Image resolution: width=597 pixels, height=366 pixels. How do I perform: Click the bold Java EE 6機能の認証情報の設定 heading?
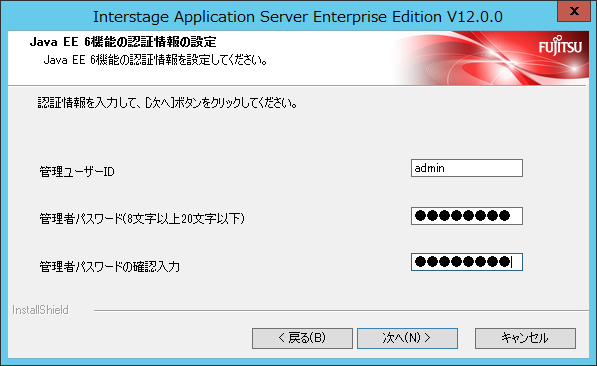point(123,42)
